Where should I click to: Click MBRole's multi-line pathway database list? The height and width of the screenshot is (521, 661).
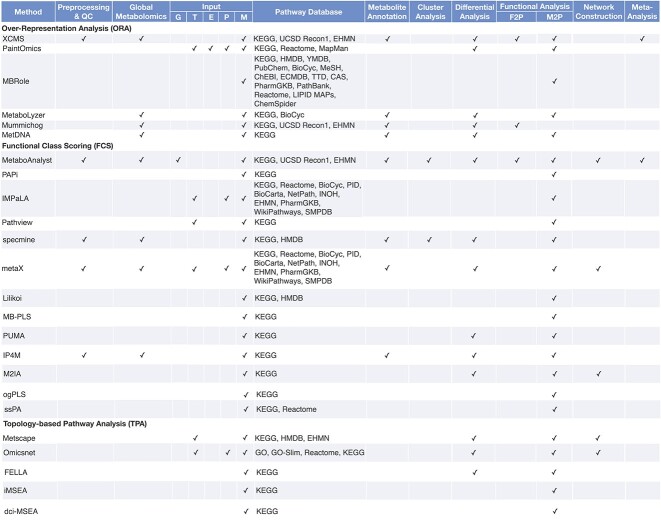point(301,81)
